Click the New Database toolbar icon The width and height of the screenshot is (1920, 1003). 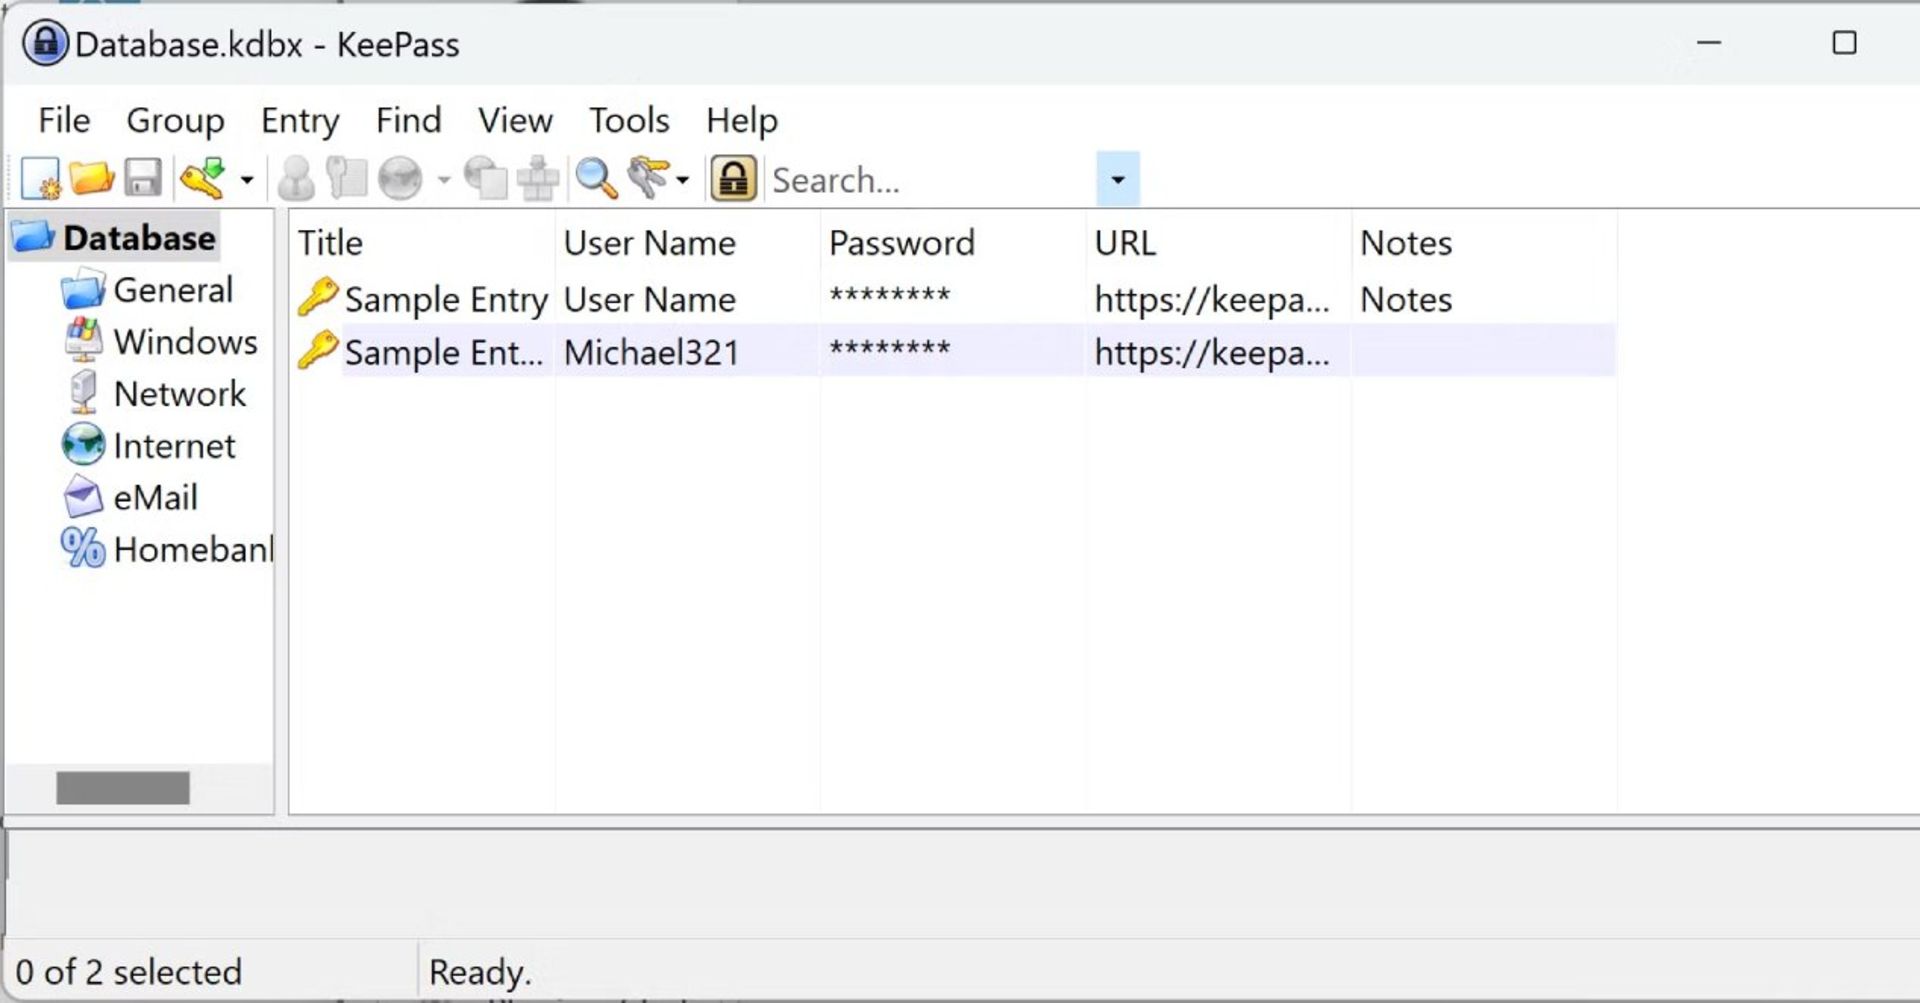click(40, 179)
